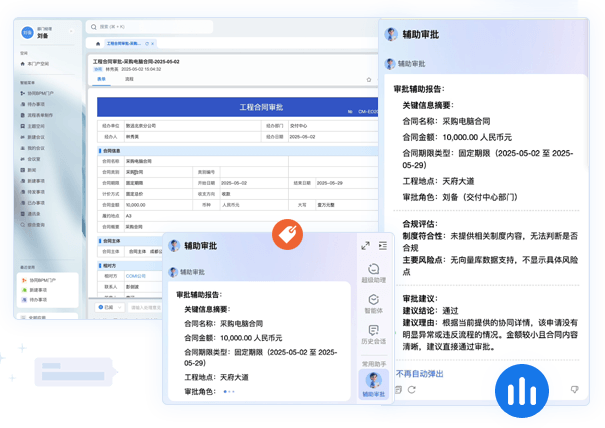605x428 pixels.
Task: Click the 林秀英 handler cell
Action: click(x=192, y=137)
